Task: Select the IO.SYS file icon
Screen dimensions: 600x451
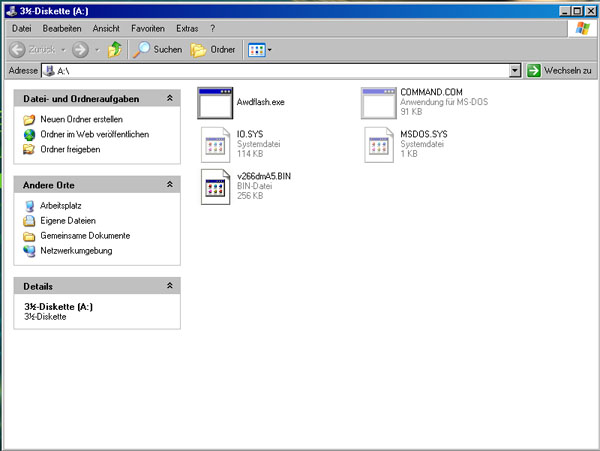Action: [x=215, y=145]
